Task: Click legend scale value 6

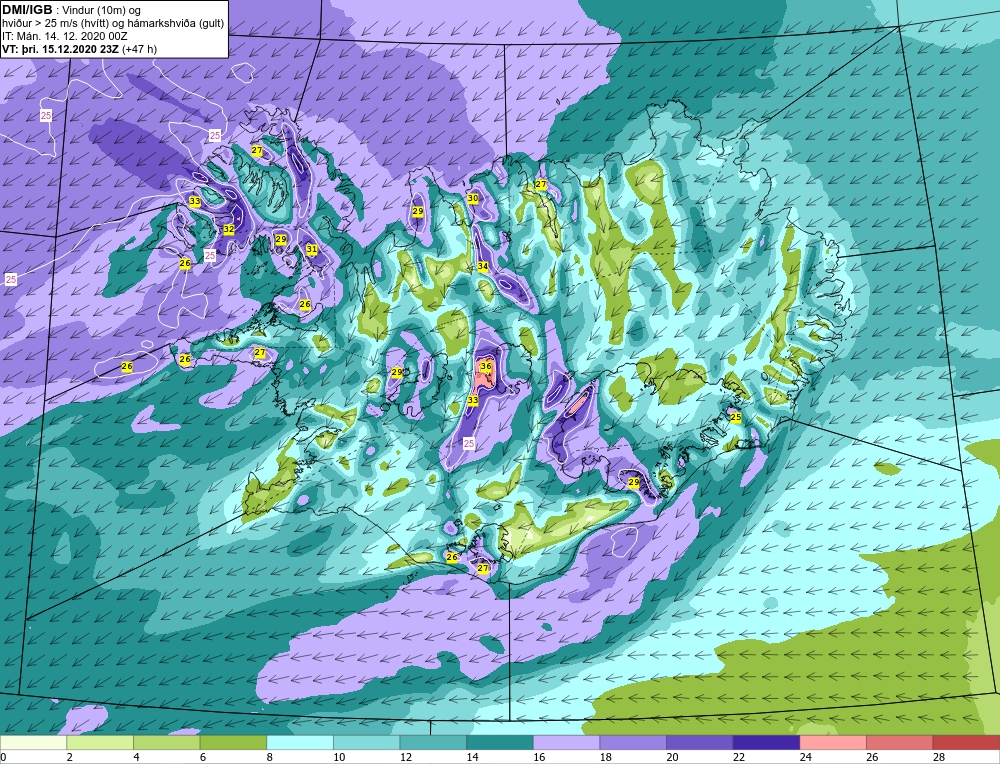Action: point(203,757)
